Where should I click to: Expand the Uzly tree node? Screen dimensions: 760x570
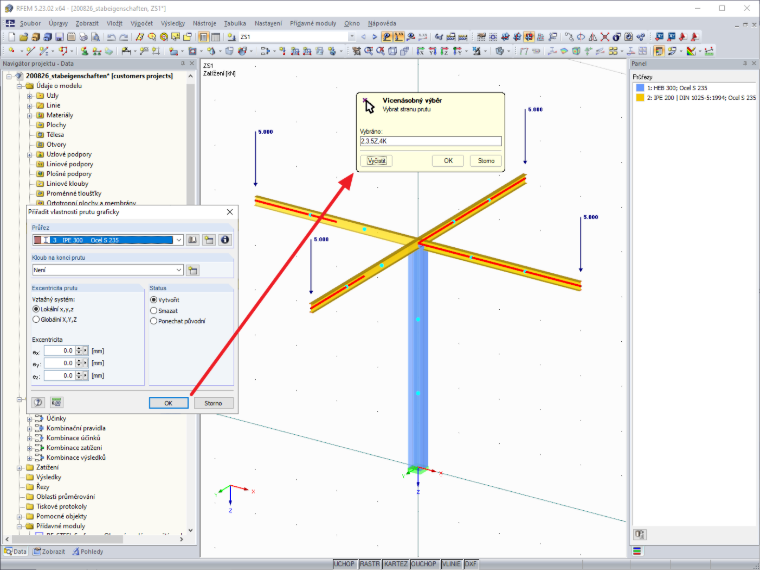coord(30,96)
